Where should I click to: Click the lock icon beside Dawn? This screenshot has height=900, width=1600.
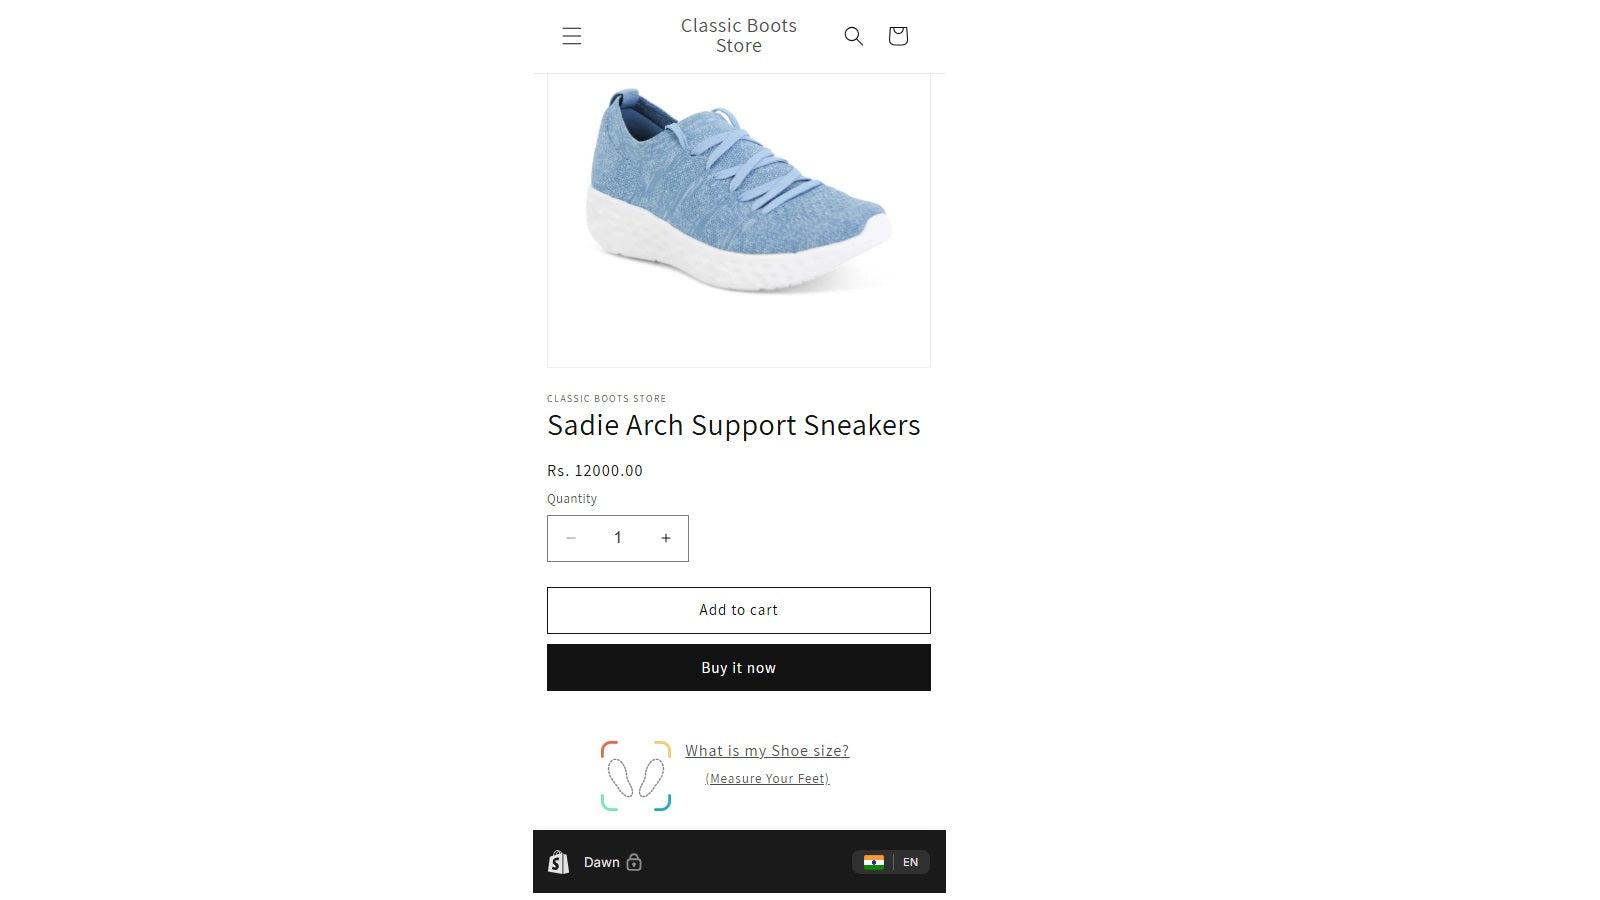click(634, 862)
